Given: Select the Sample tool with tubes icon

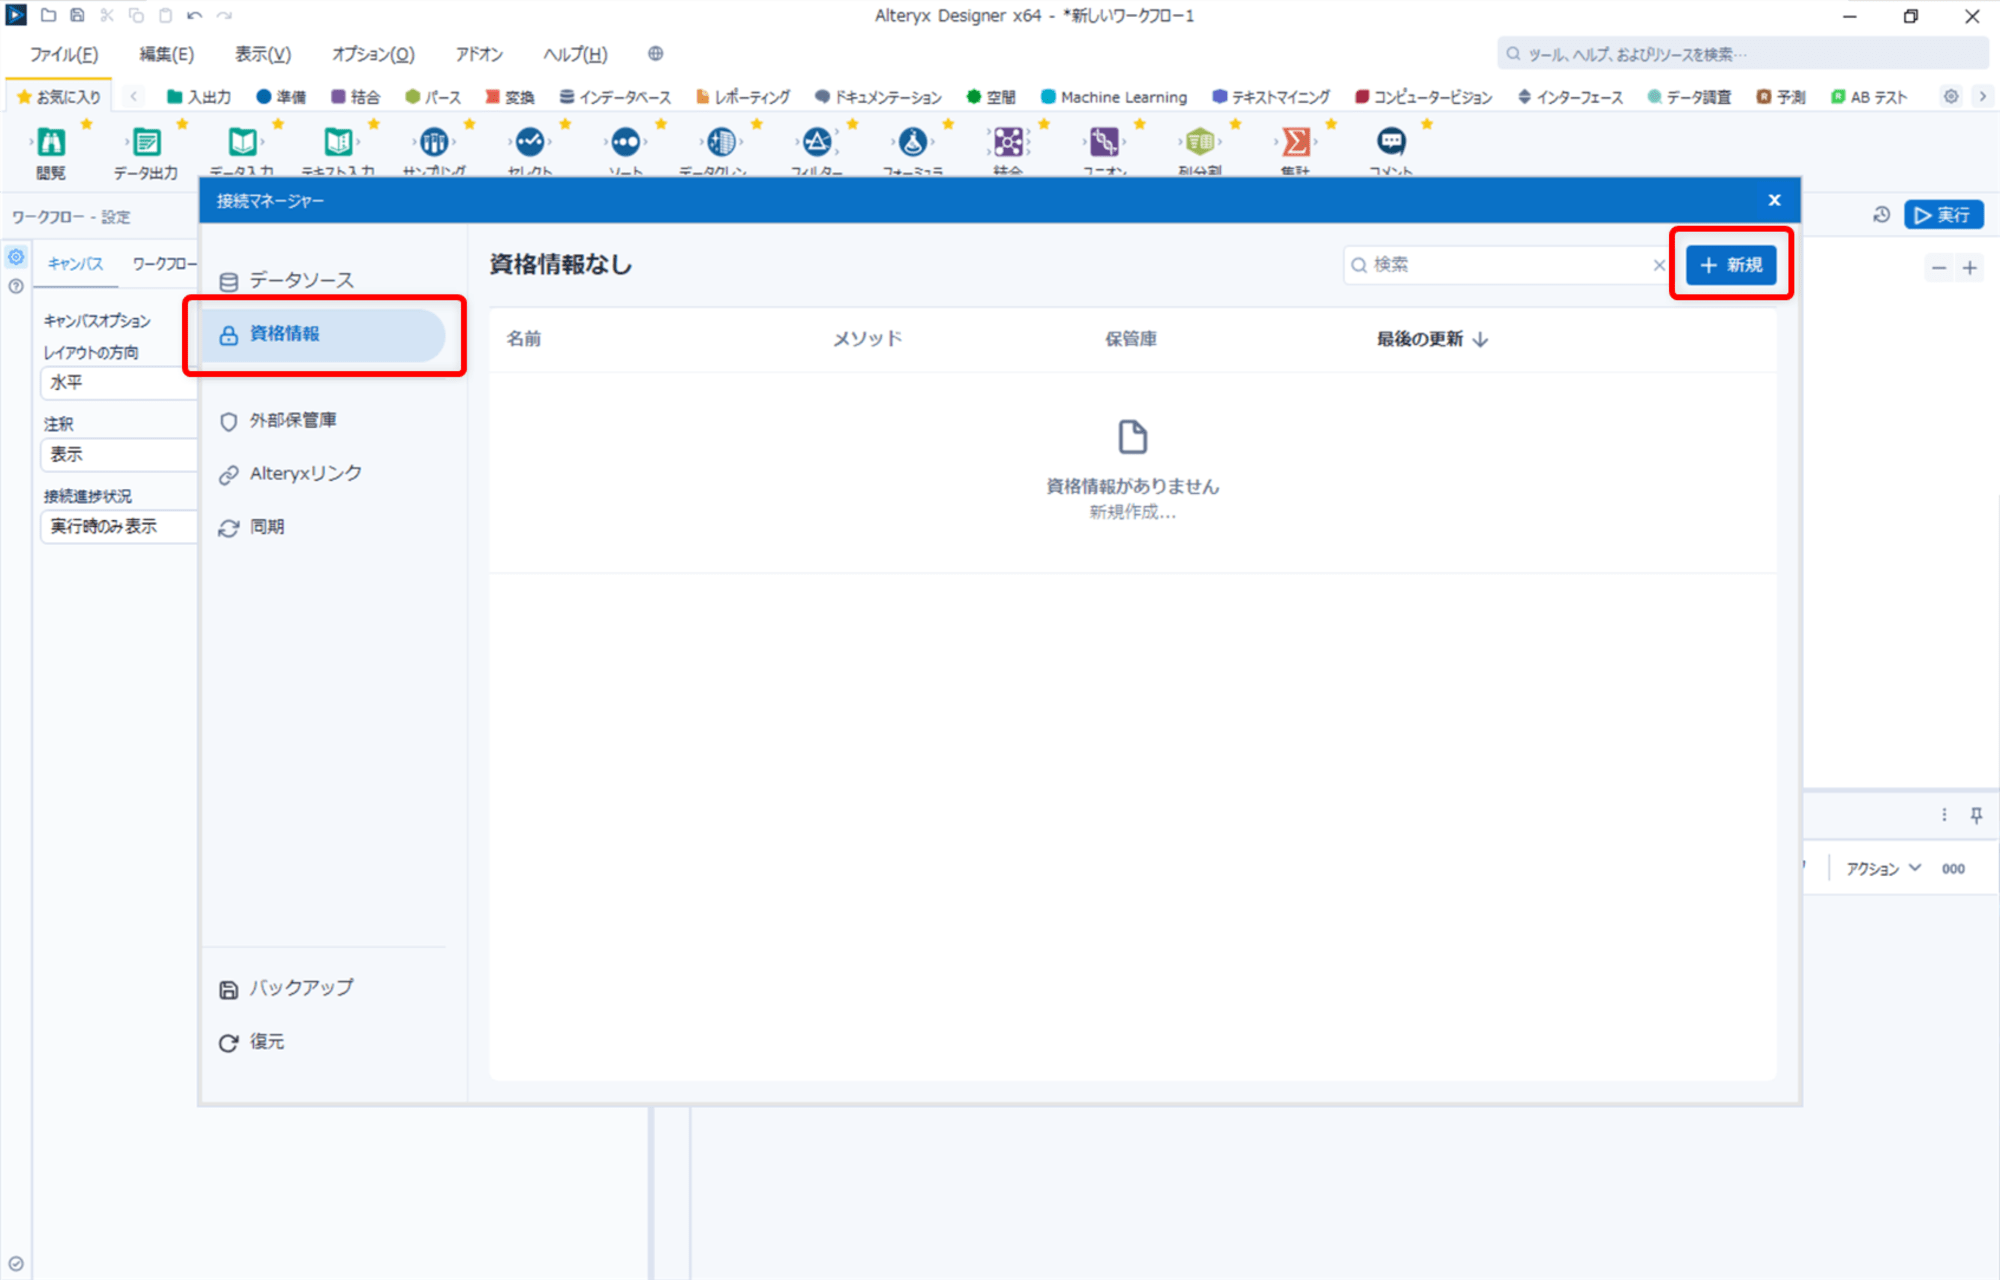Looking at the screenshot, I should (434, 142).
